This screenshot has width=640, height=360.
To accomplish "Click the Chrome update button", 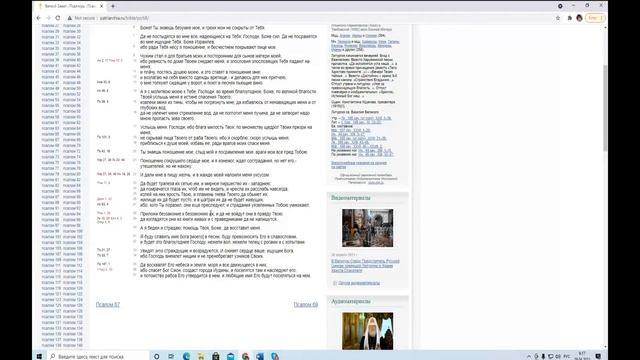I will (594, 18).
